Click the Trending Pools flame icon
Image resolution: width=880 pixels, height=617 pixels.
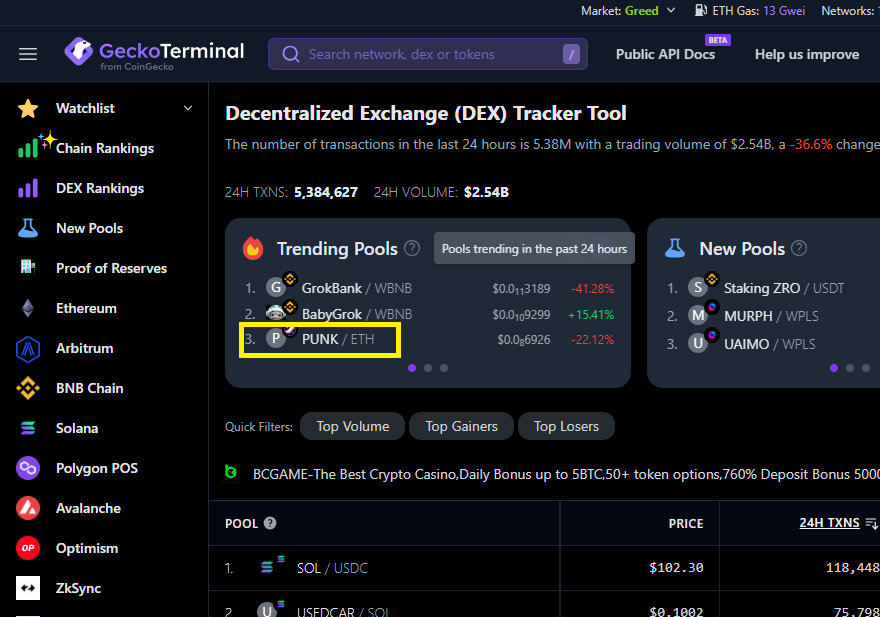(x=253, y=248)
